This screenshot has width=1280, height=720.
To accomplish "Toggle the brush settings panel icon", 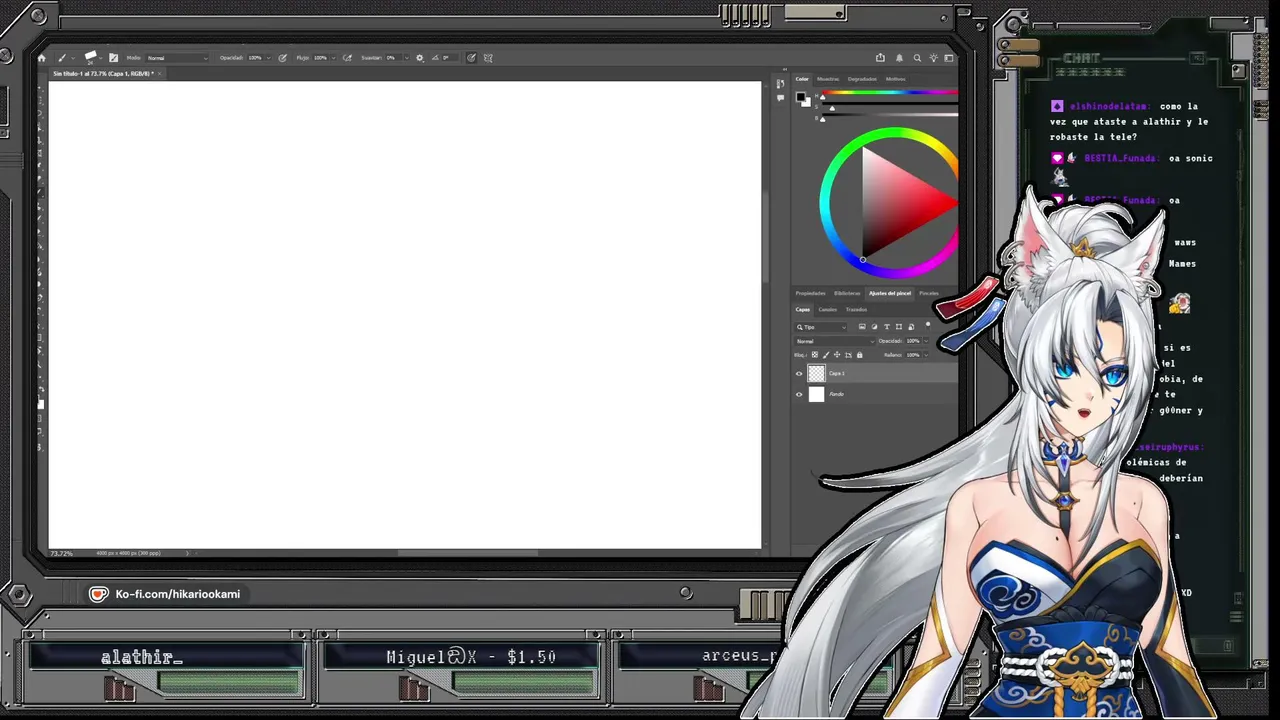I will point(113,58).
